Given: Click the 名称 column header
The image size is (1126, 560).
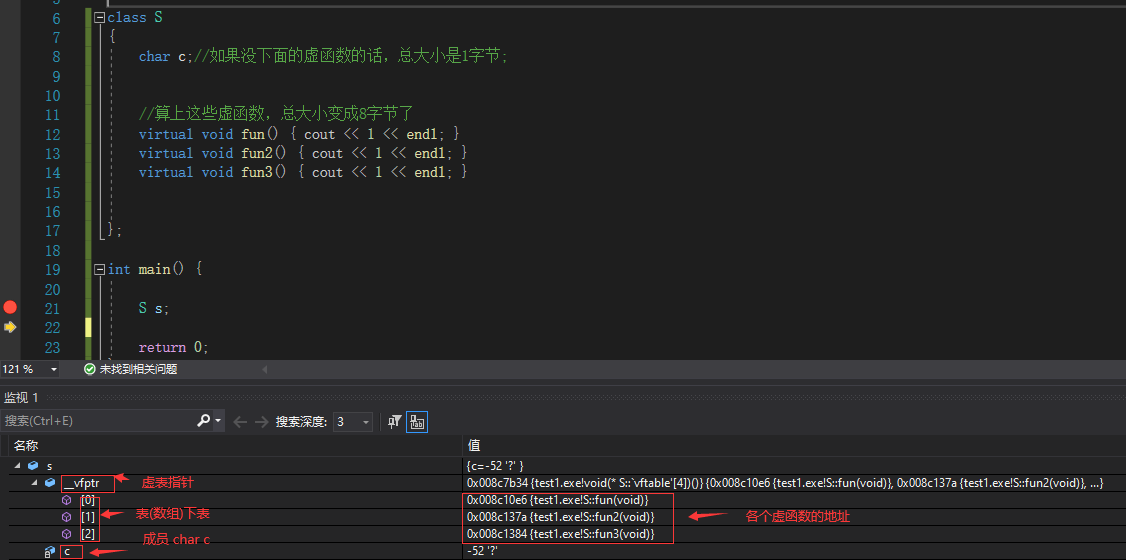Looking at the screenshot, I should [26, 445].
